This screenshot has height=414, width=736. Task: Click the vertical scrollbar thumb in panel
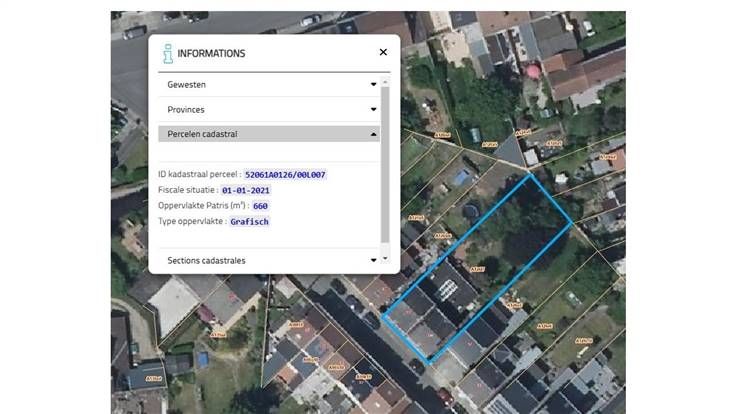[x=386, y=160]
